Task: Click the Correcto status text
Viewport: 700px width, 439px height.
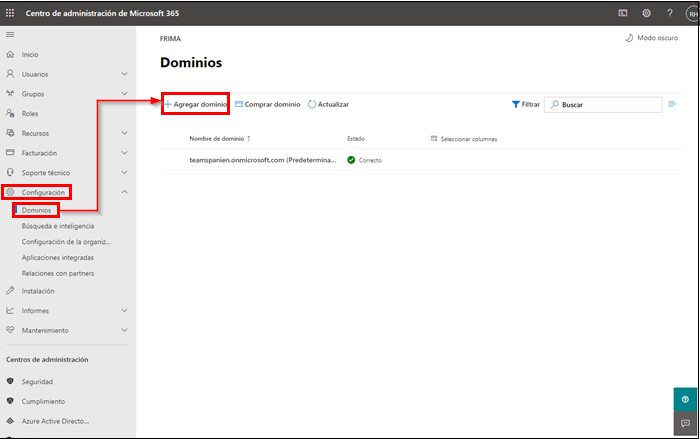Action: coord(370,160)
